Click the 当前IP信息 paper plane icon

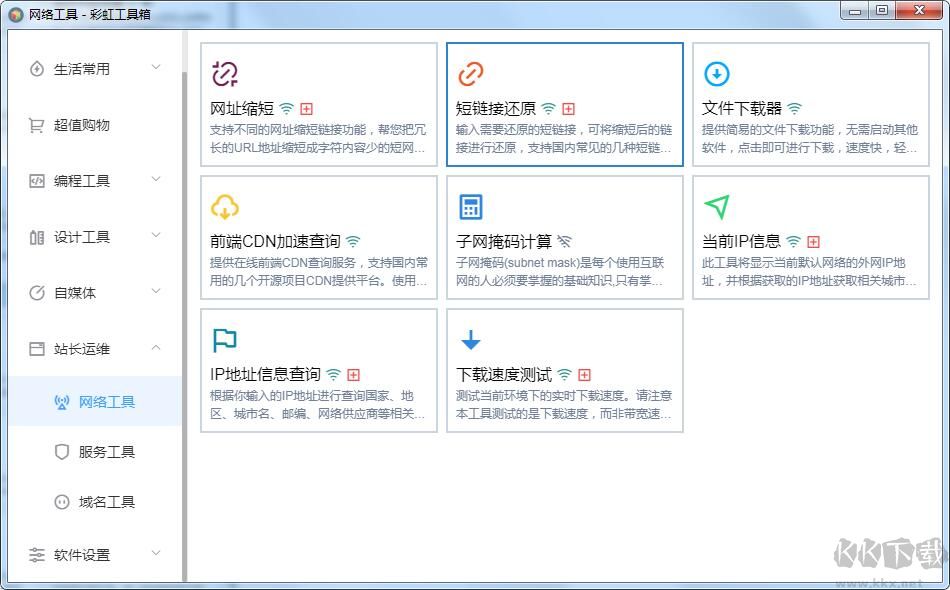coord(717,206)
